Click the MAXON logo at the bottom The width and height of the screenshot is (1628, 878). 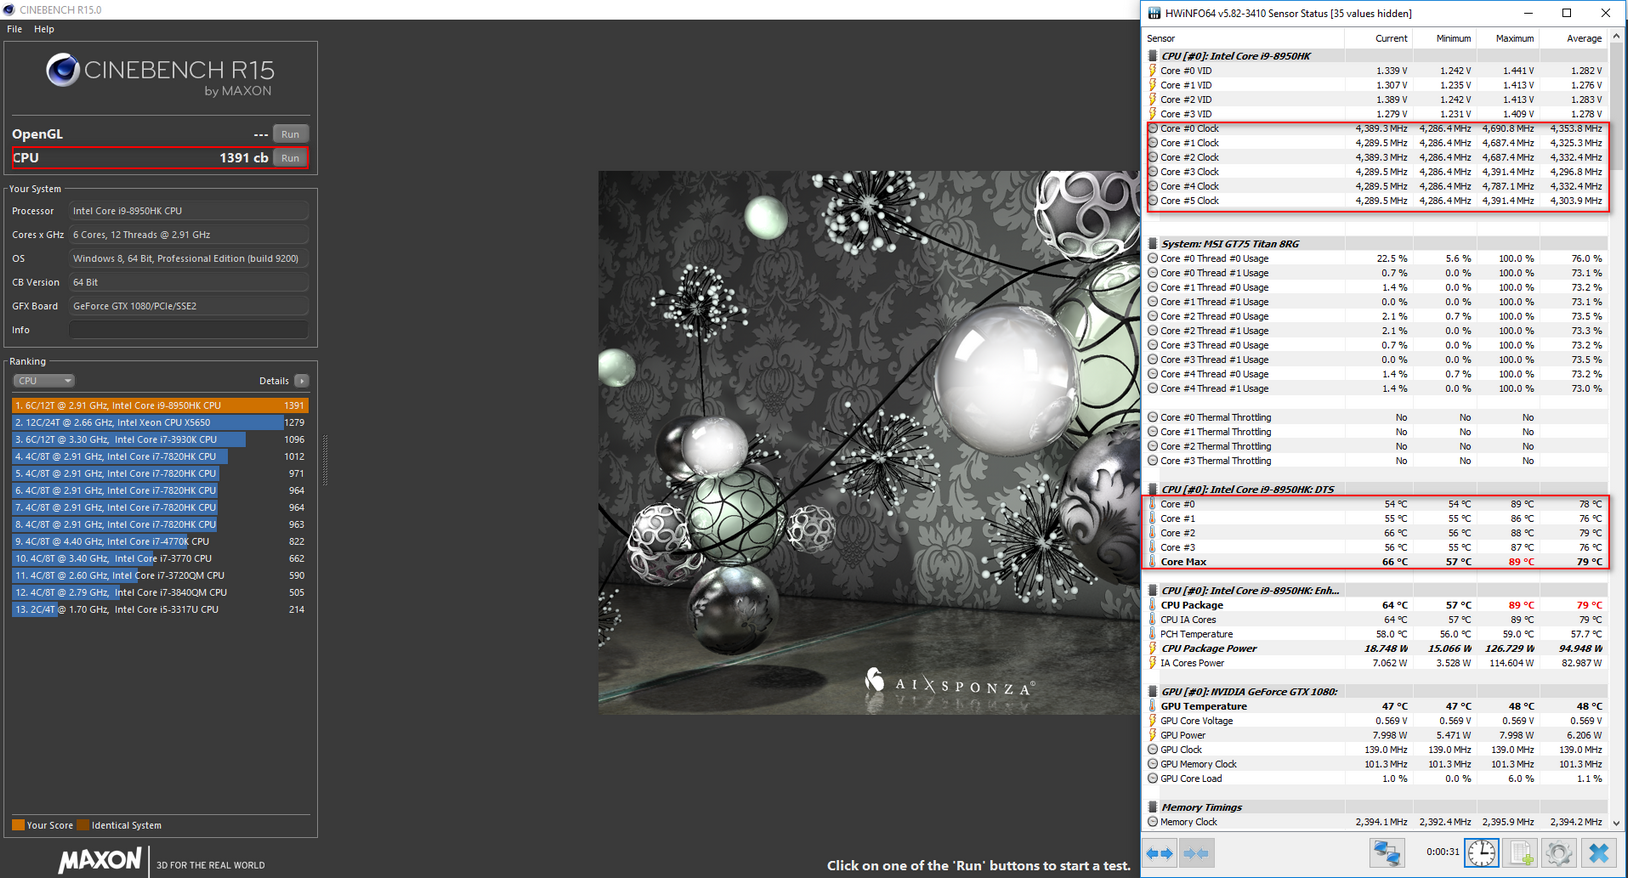(x=100, y=861)
